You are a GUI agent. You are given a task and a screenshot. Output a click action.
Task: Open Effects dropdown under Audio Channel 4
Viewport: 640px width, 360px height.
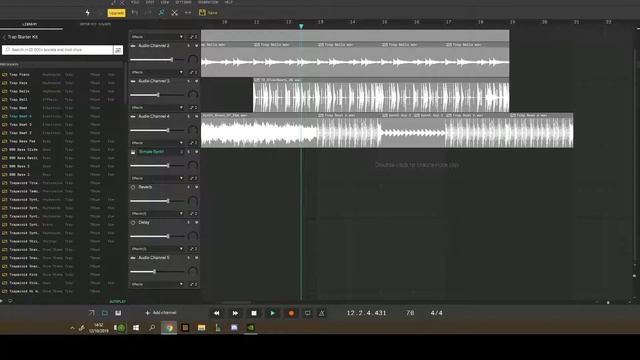pyautogui.click(x=157, y=143)
